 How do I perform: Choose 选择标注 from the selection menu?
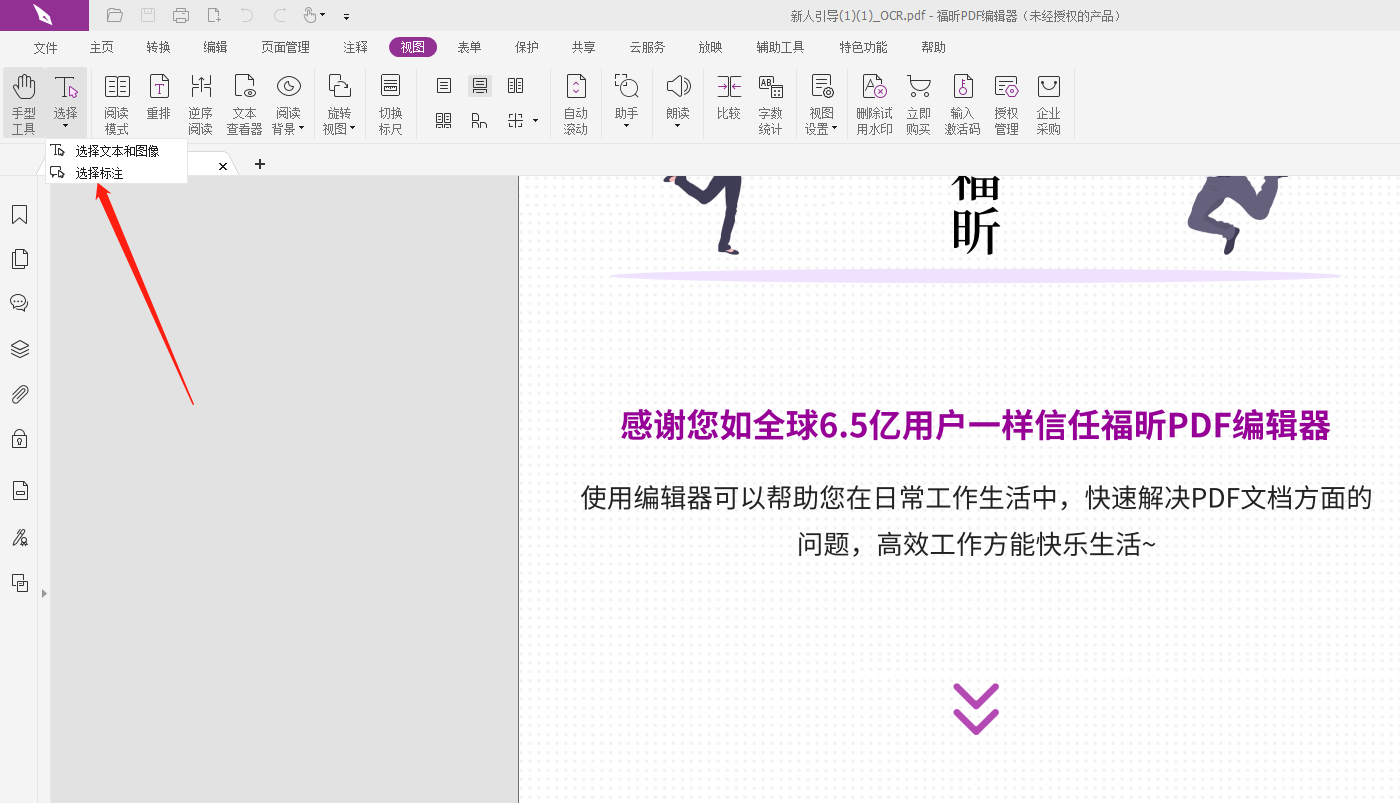click(102, 171)
